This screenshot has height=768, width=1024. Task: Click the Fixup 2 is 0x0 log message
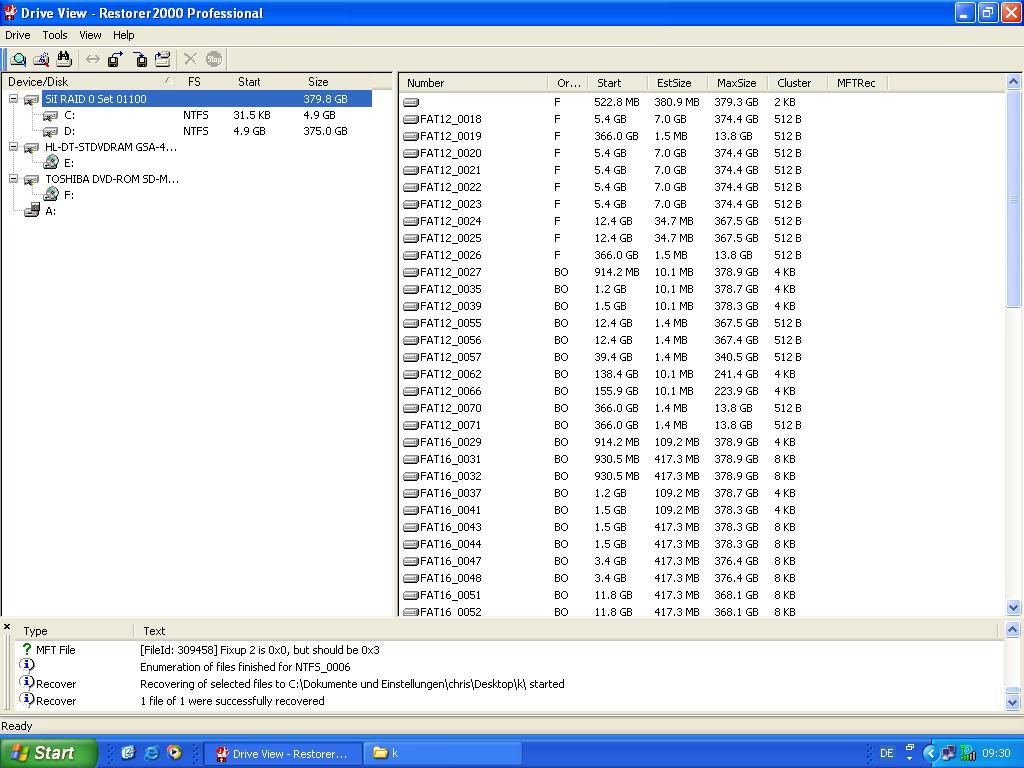(259, 650)
